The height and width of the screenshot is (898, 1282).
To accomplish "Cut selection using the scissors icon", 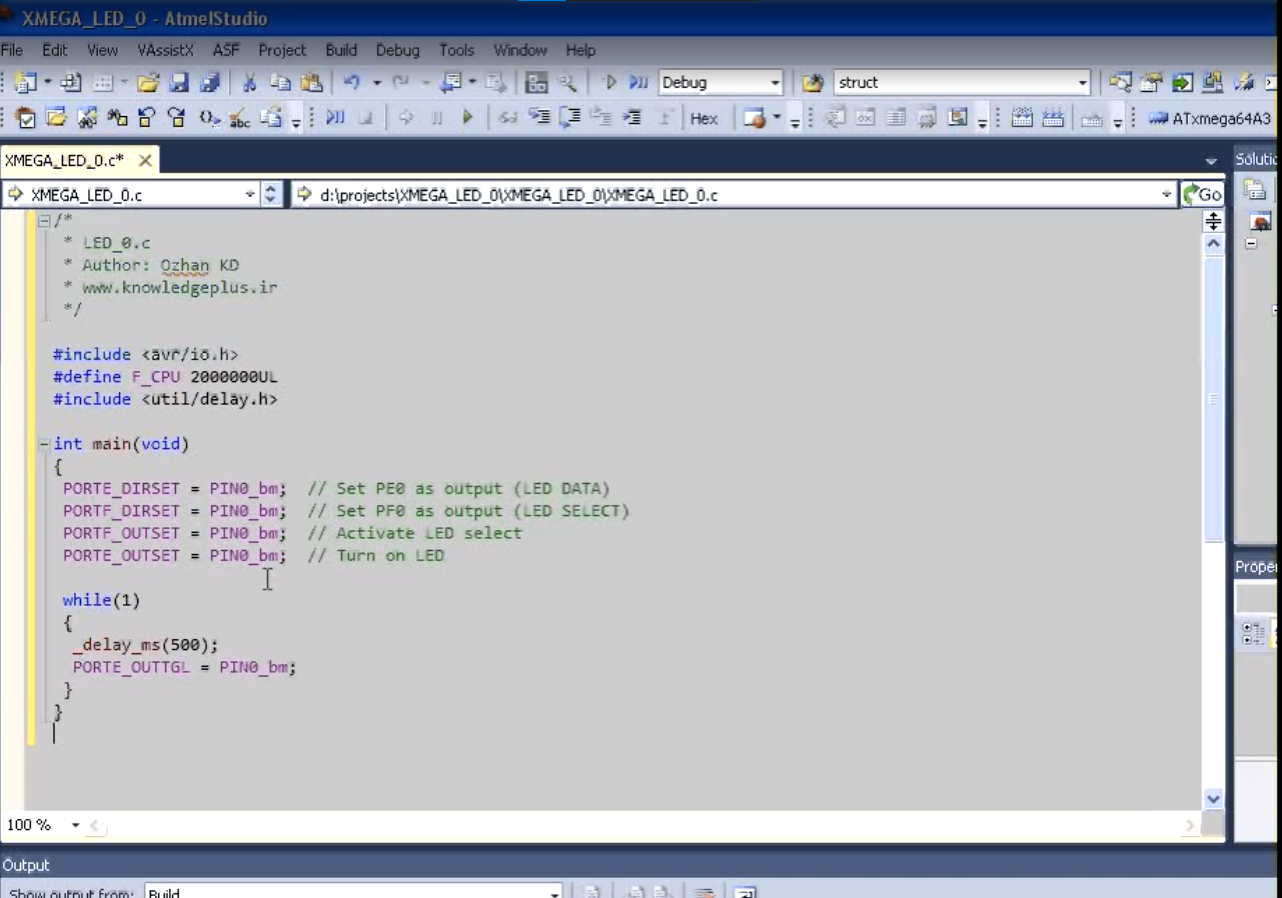I will pyautogui.click(x=249, y=83).
